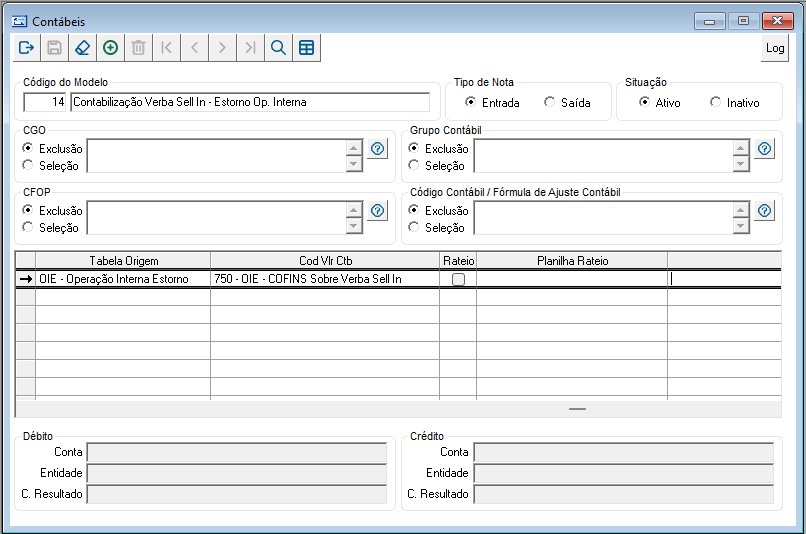Close the Contábeis window
Screen dimensions: 806x534
click(x=778, y=21)
